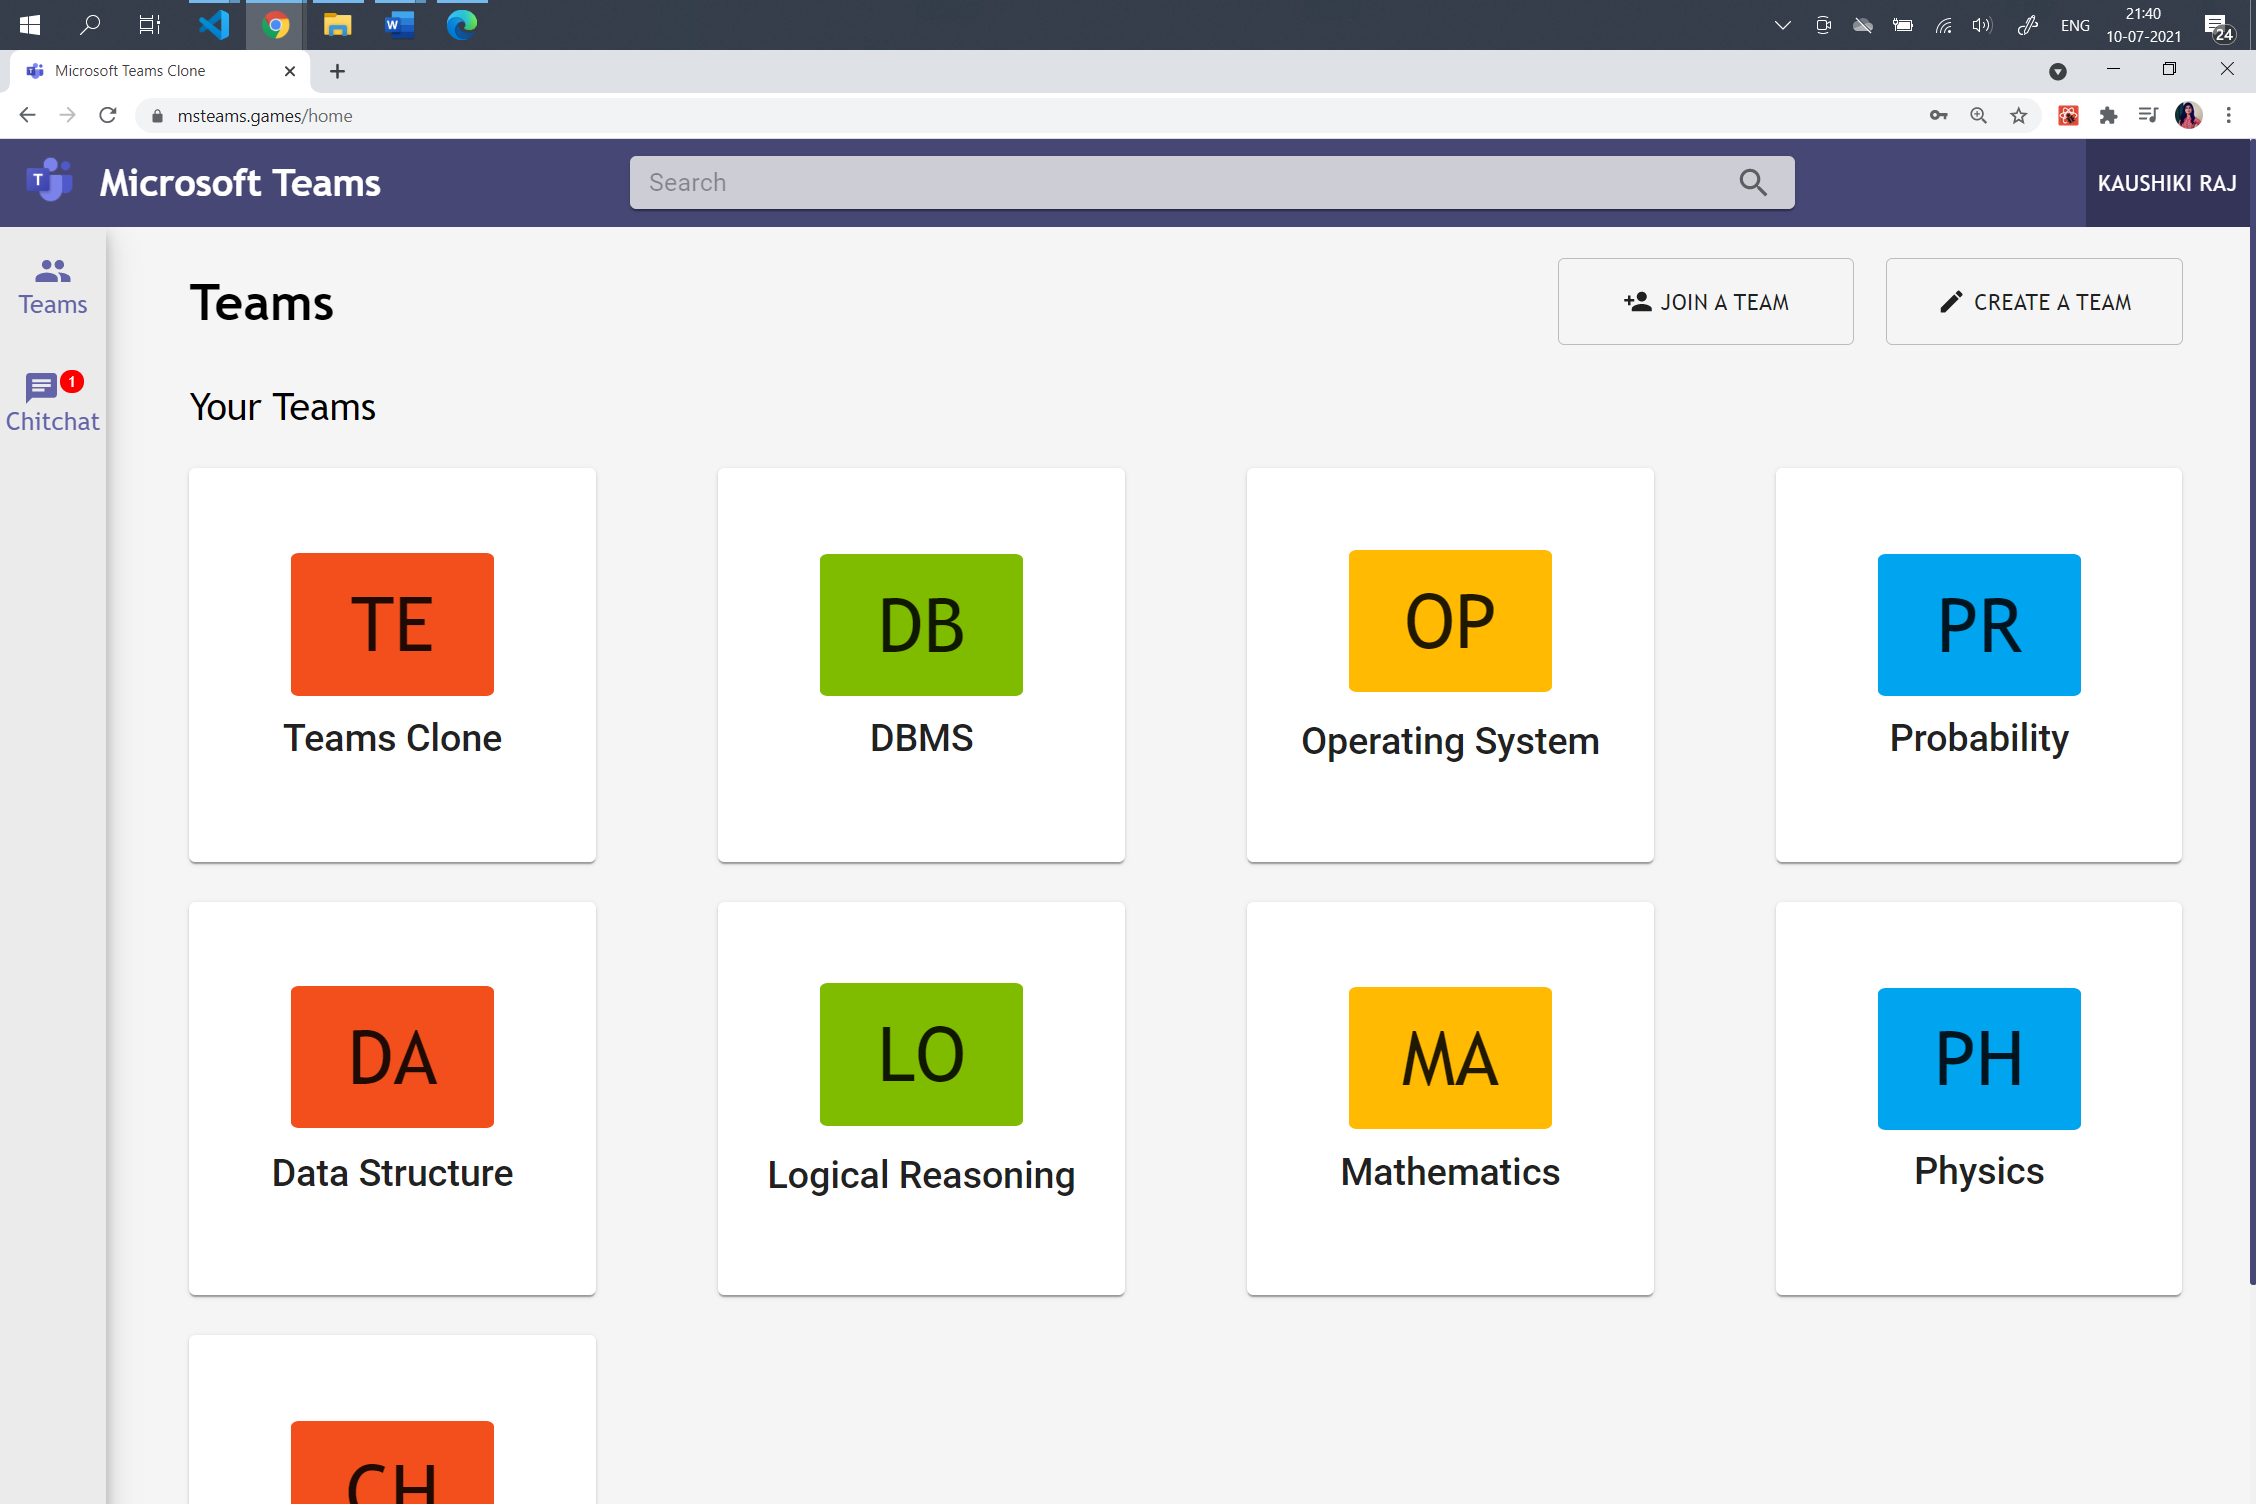Viewport: 2256px width, 1504px height.
Task: Click the Wi-Fi network tray icon
Action: pos(1943,25)
